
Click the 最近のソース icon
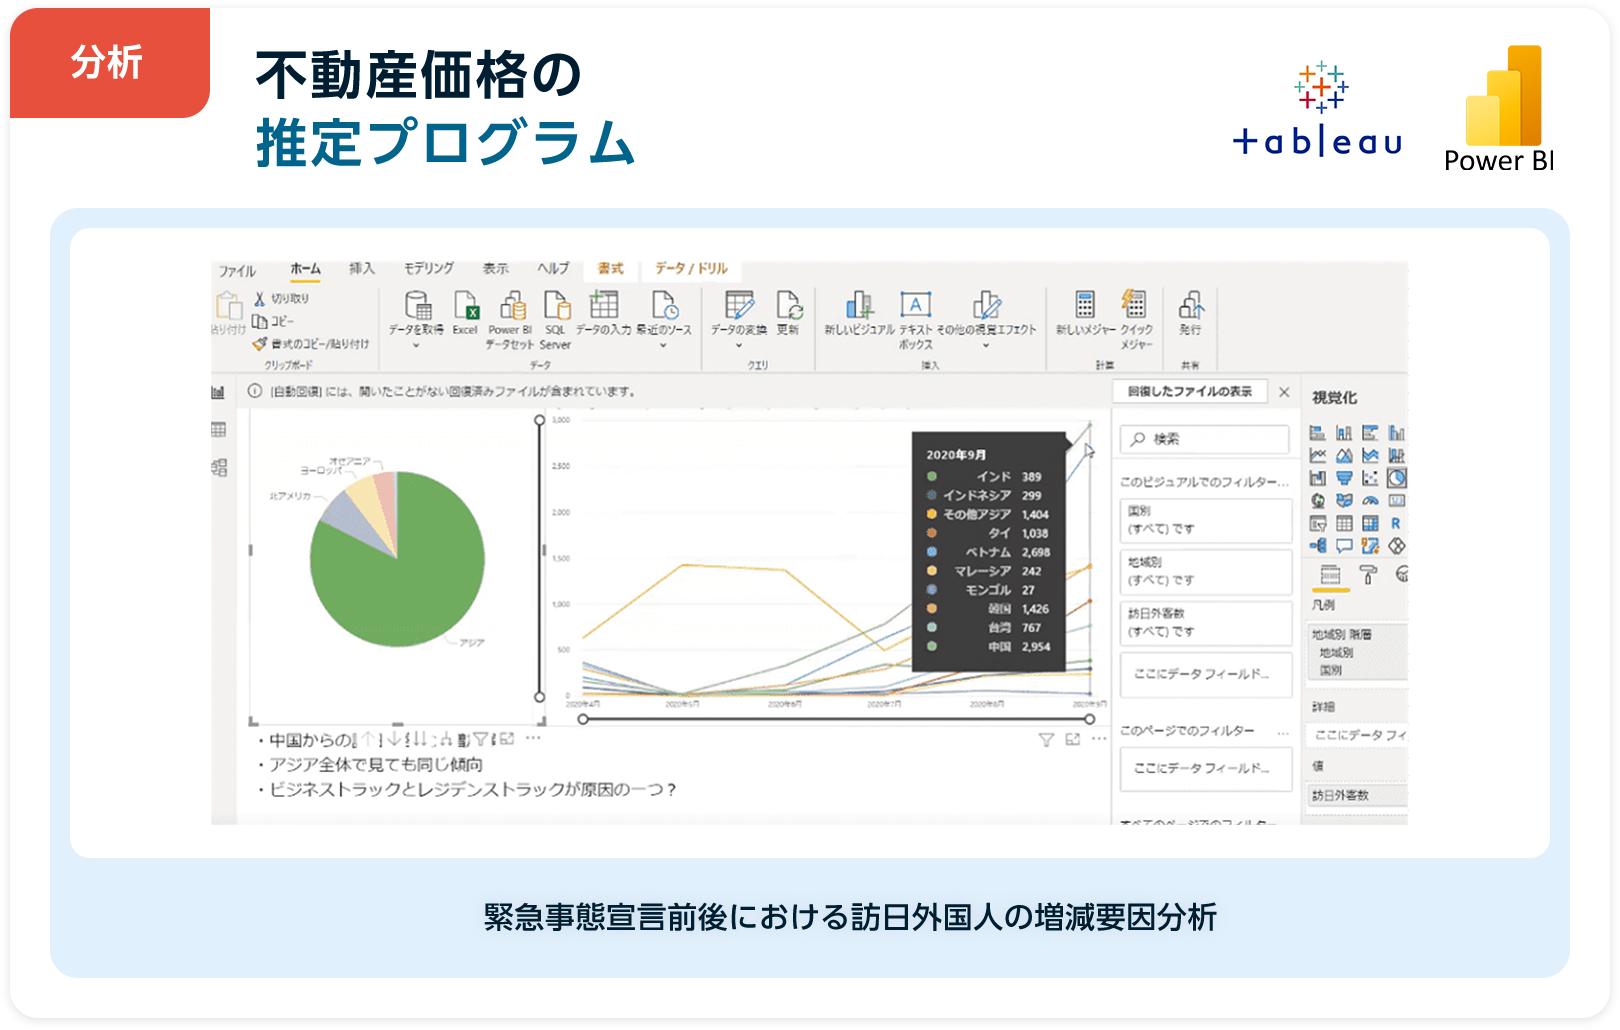click(665, 304)
